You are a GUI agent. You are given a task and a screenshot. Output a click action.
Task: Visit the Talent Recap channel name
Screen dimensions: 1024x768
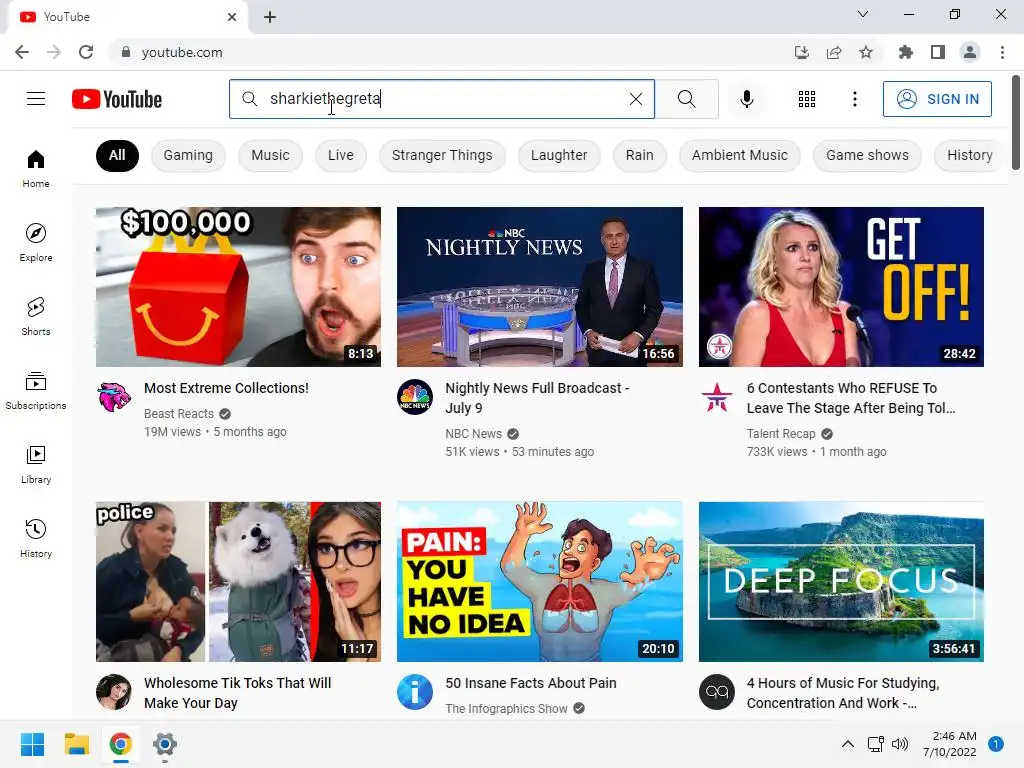coord(781,434)
